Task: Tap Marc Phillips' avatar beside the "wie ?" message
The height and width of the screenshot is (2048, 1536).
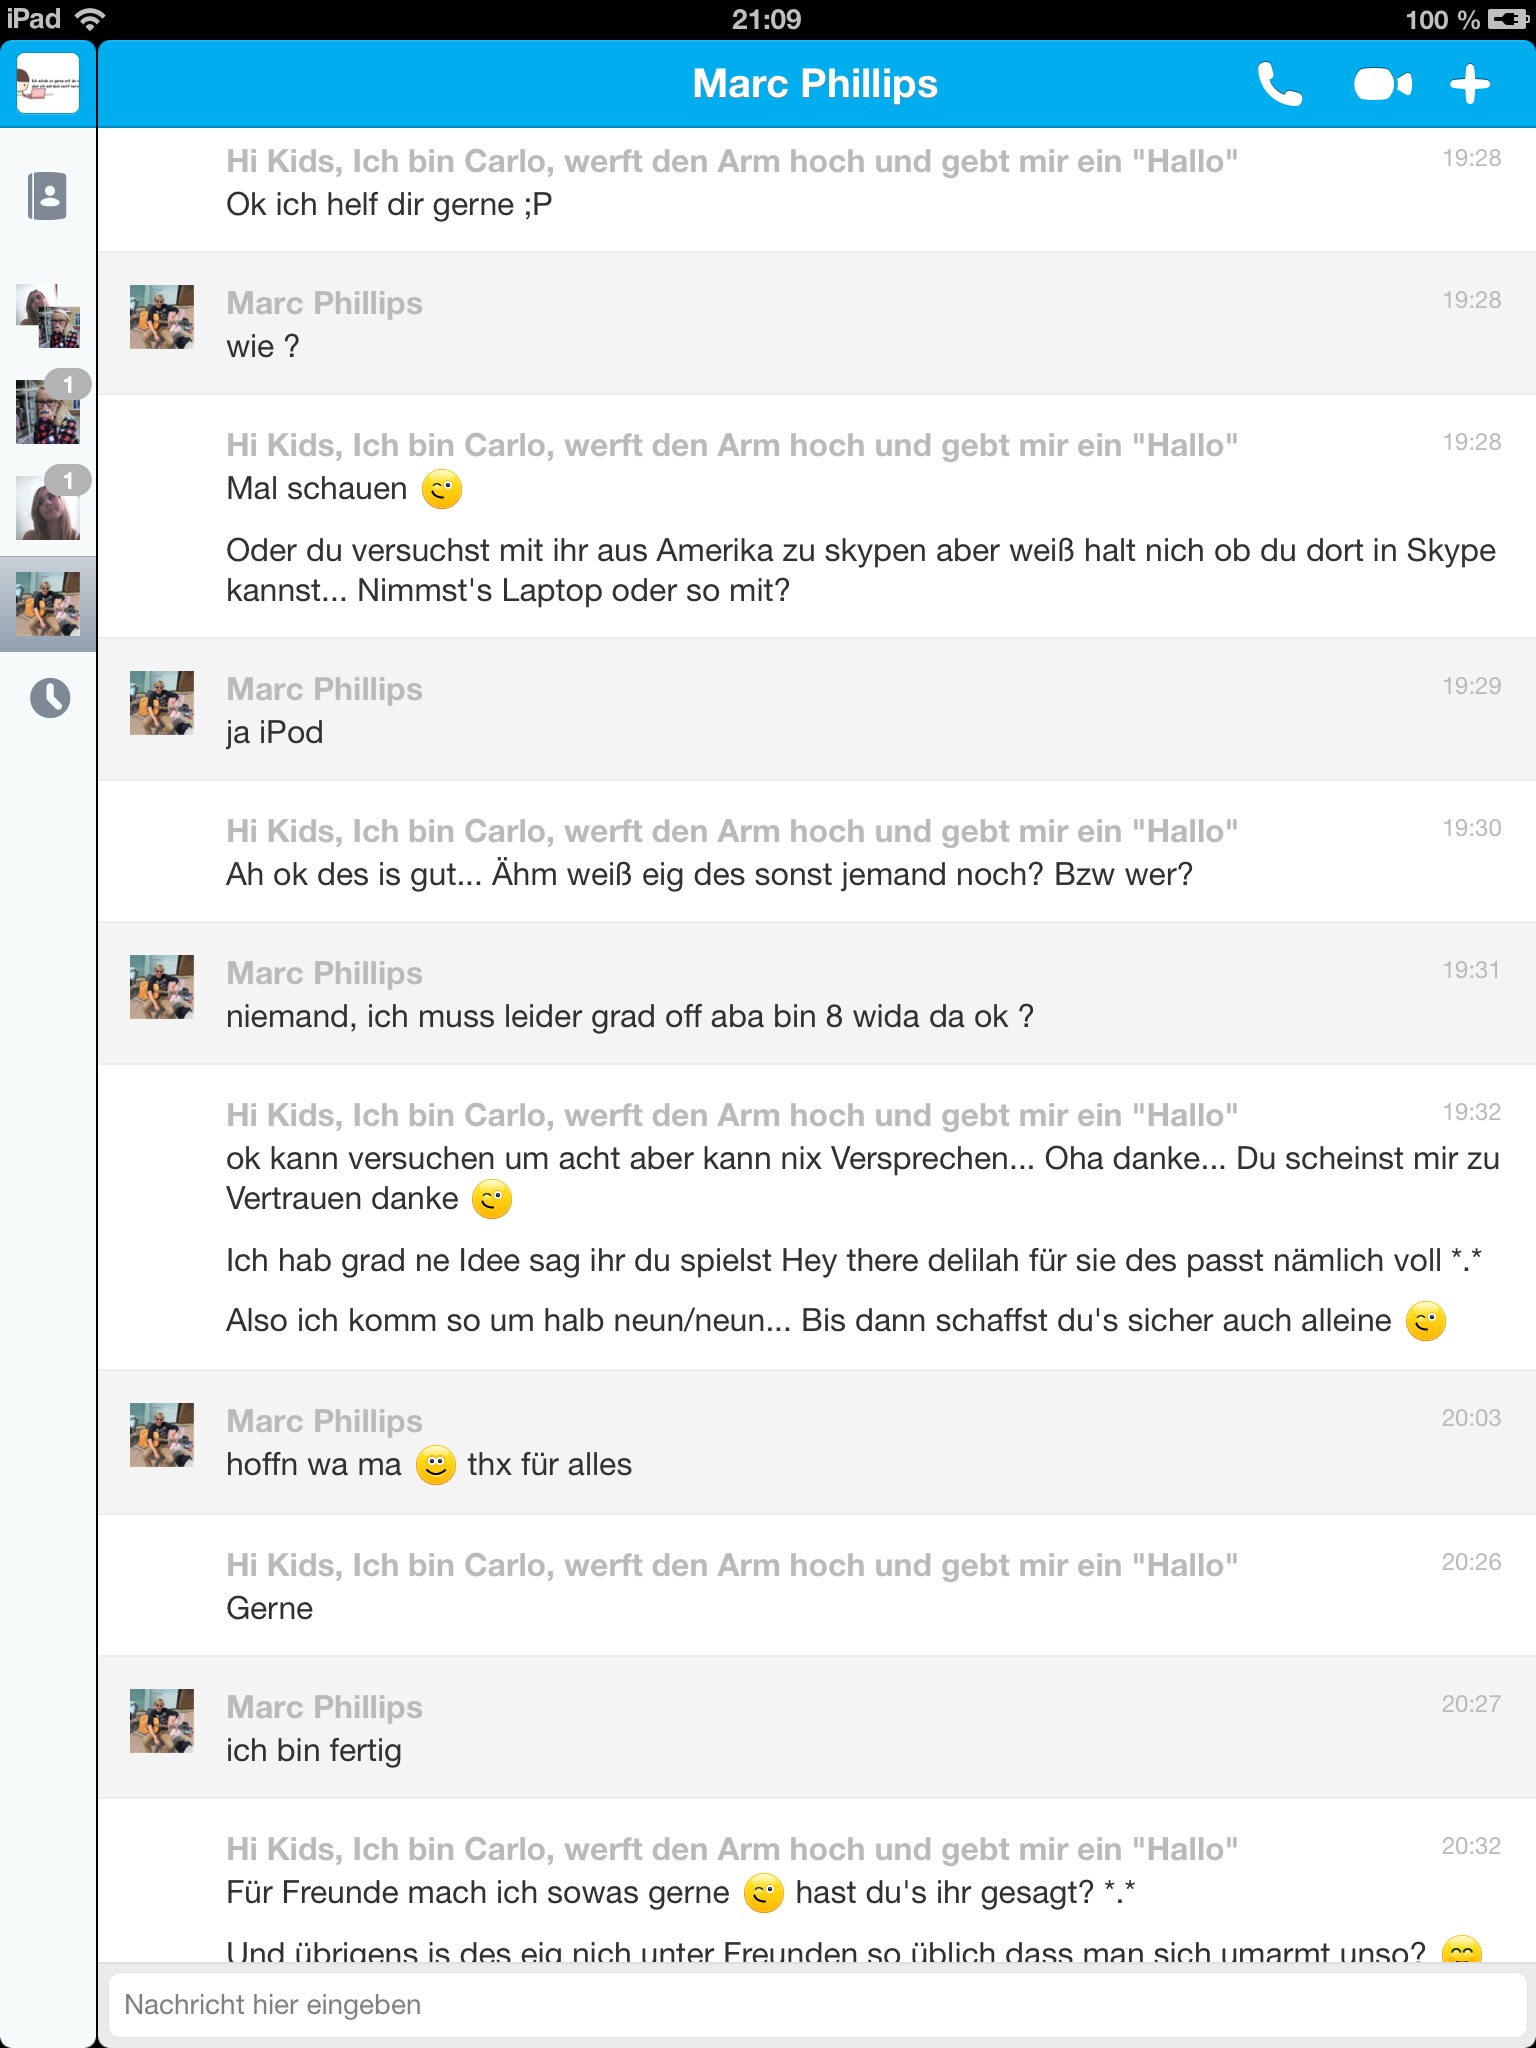Action: (162, 317)
